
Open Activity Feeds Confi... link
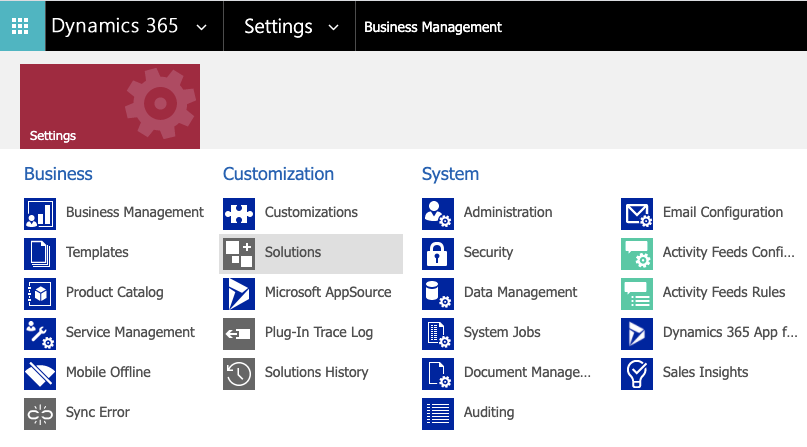tap(729, 252)
